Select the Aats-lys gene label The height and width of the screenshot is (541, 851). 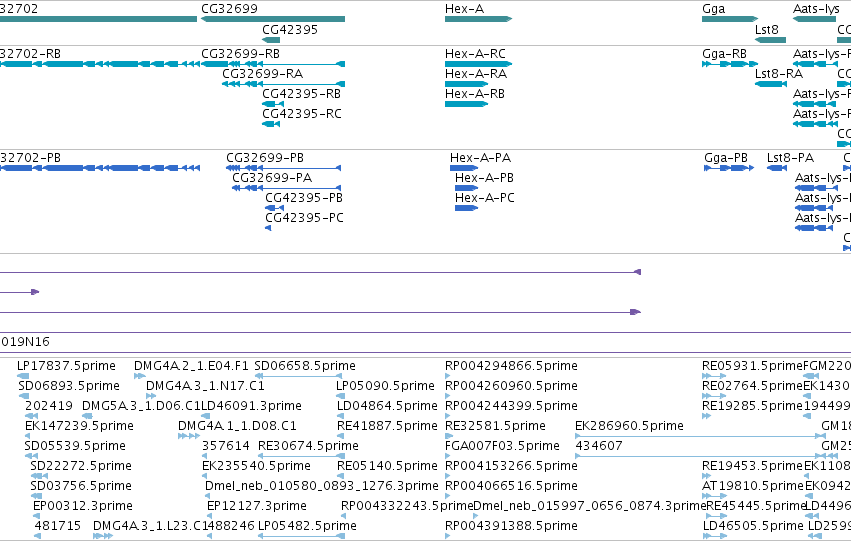point(816,9)
